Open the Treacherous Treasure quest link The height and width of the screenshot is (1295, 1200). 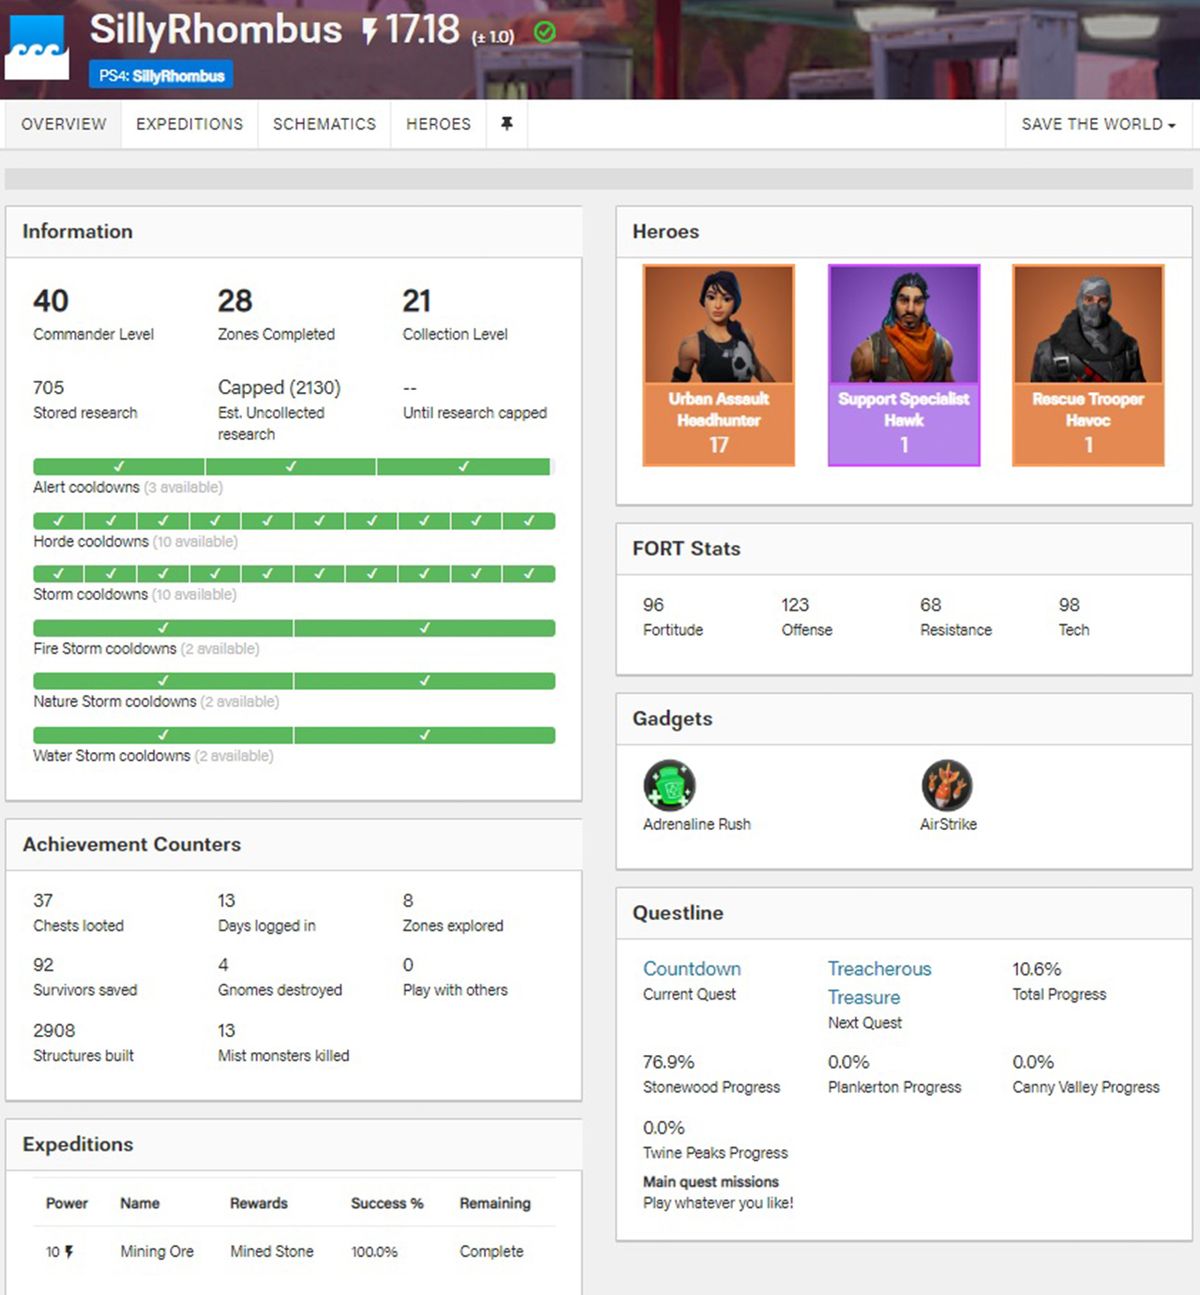pos(878,982)
